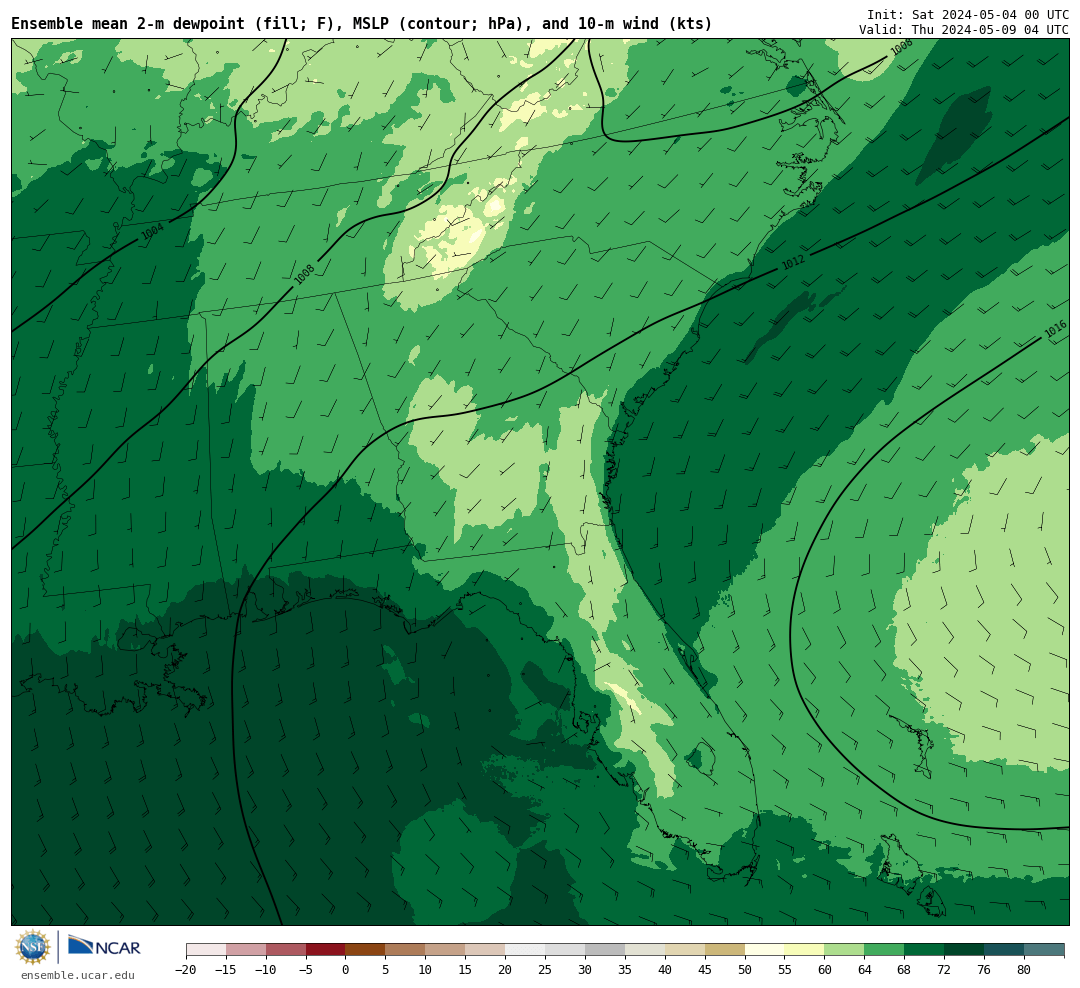Click the map title text
The width and height of the screenshot is (1080, 988).
pos(362,24)
